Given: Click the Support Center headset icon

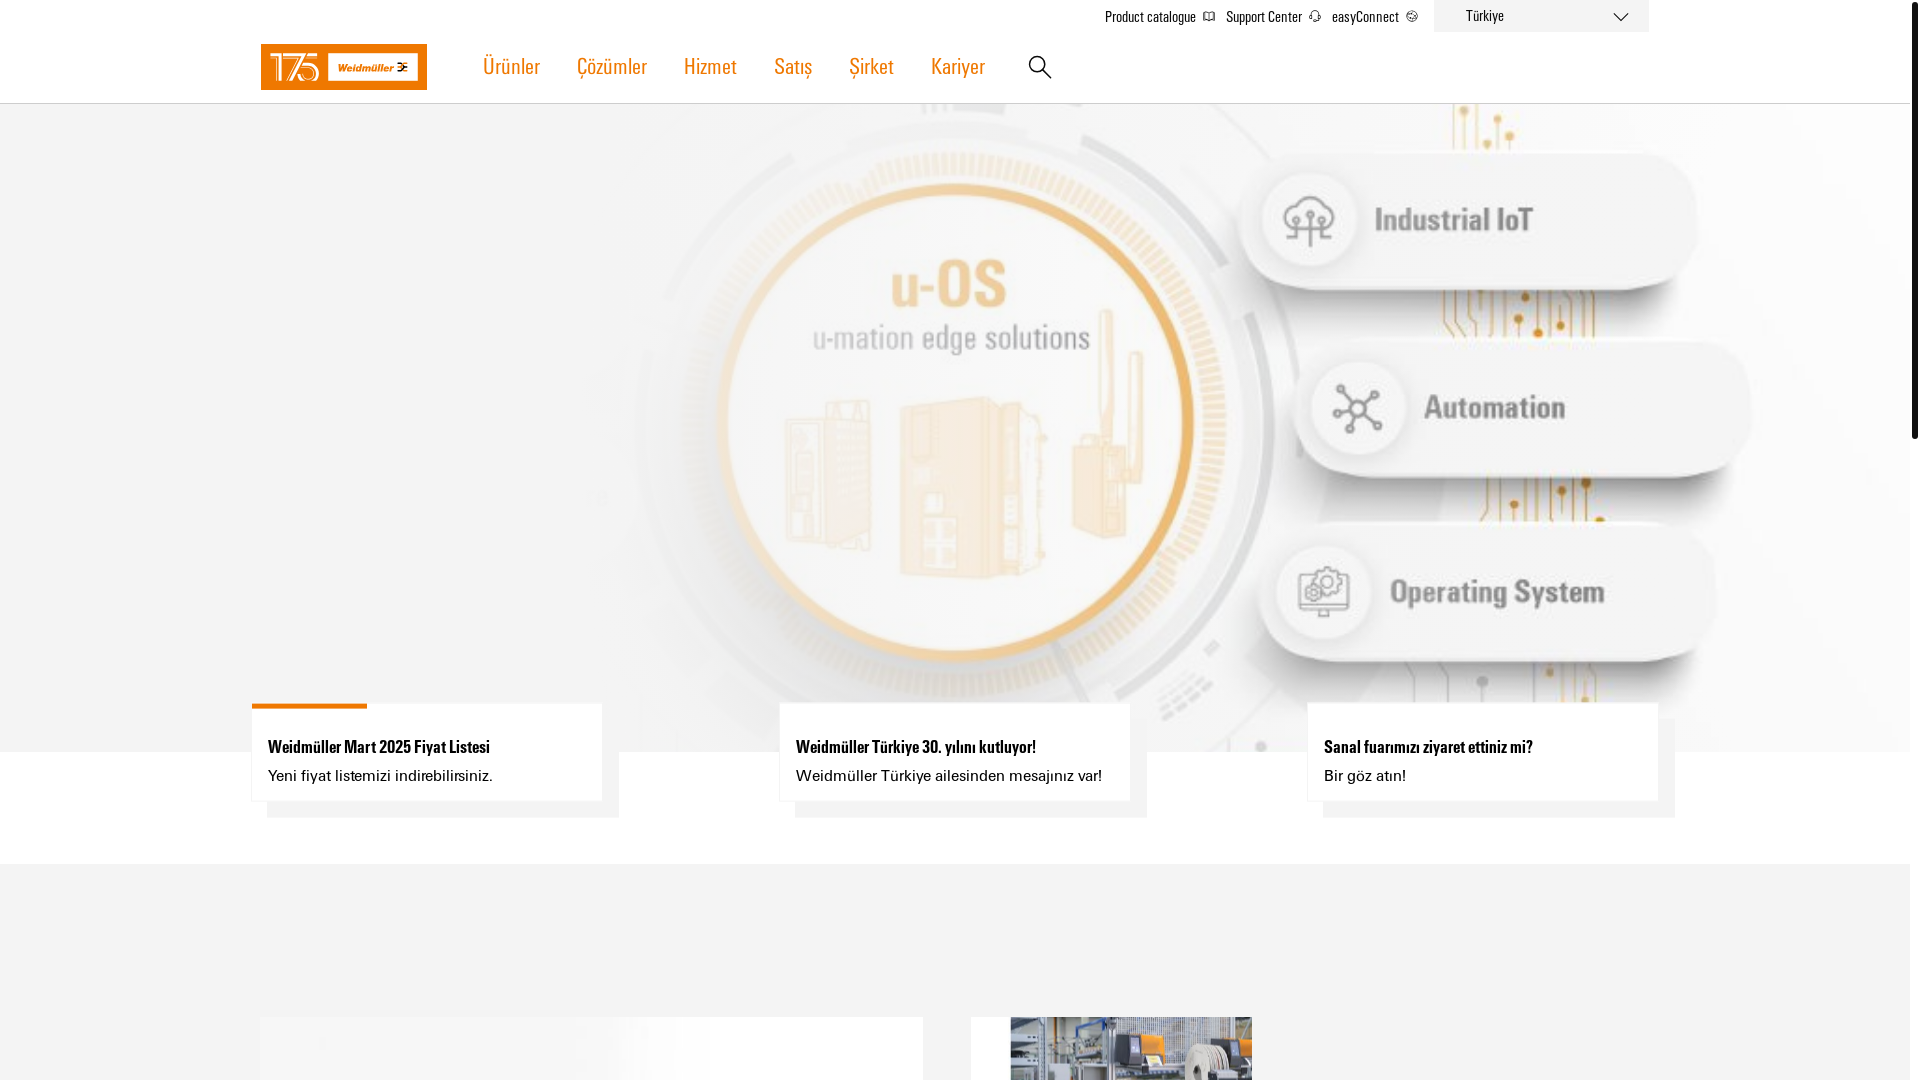Looking at the screenshot, I should 1315,16.
